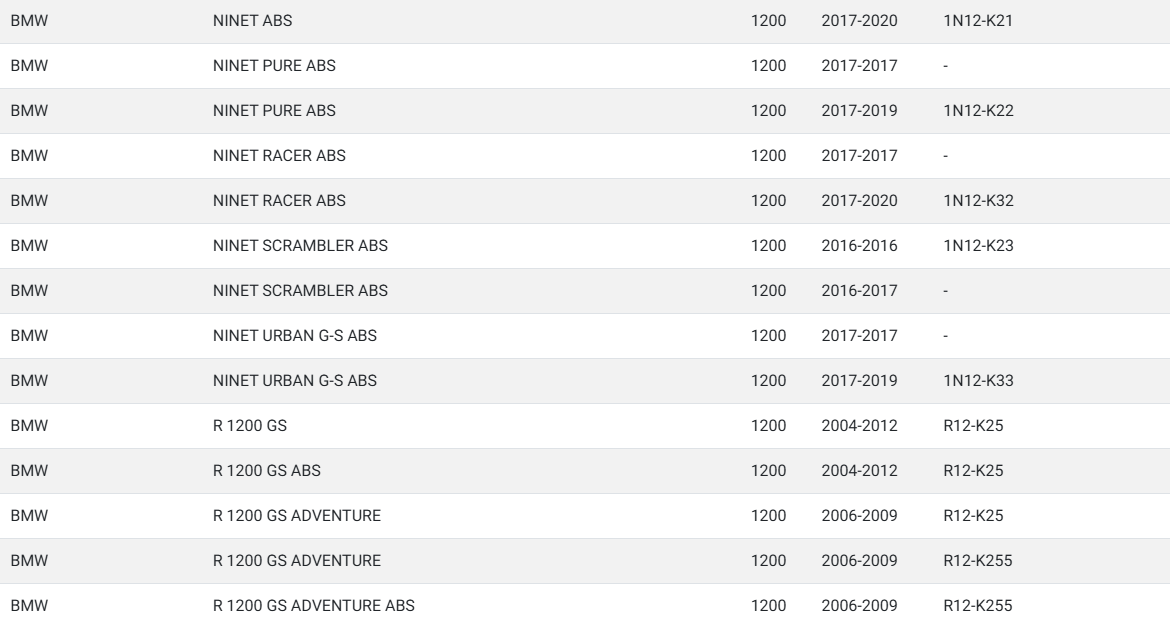Viewport: 1171px width, 622px height.
Task: Click model code 1N12-K21
Action: 978,21
